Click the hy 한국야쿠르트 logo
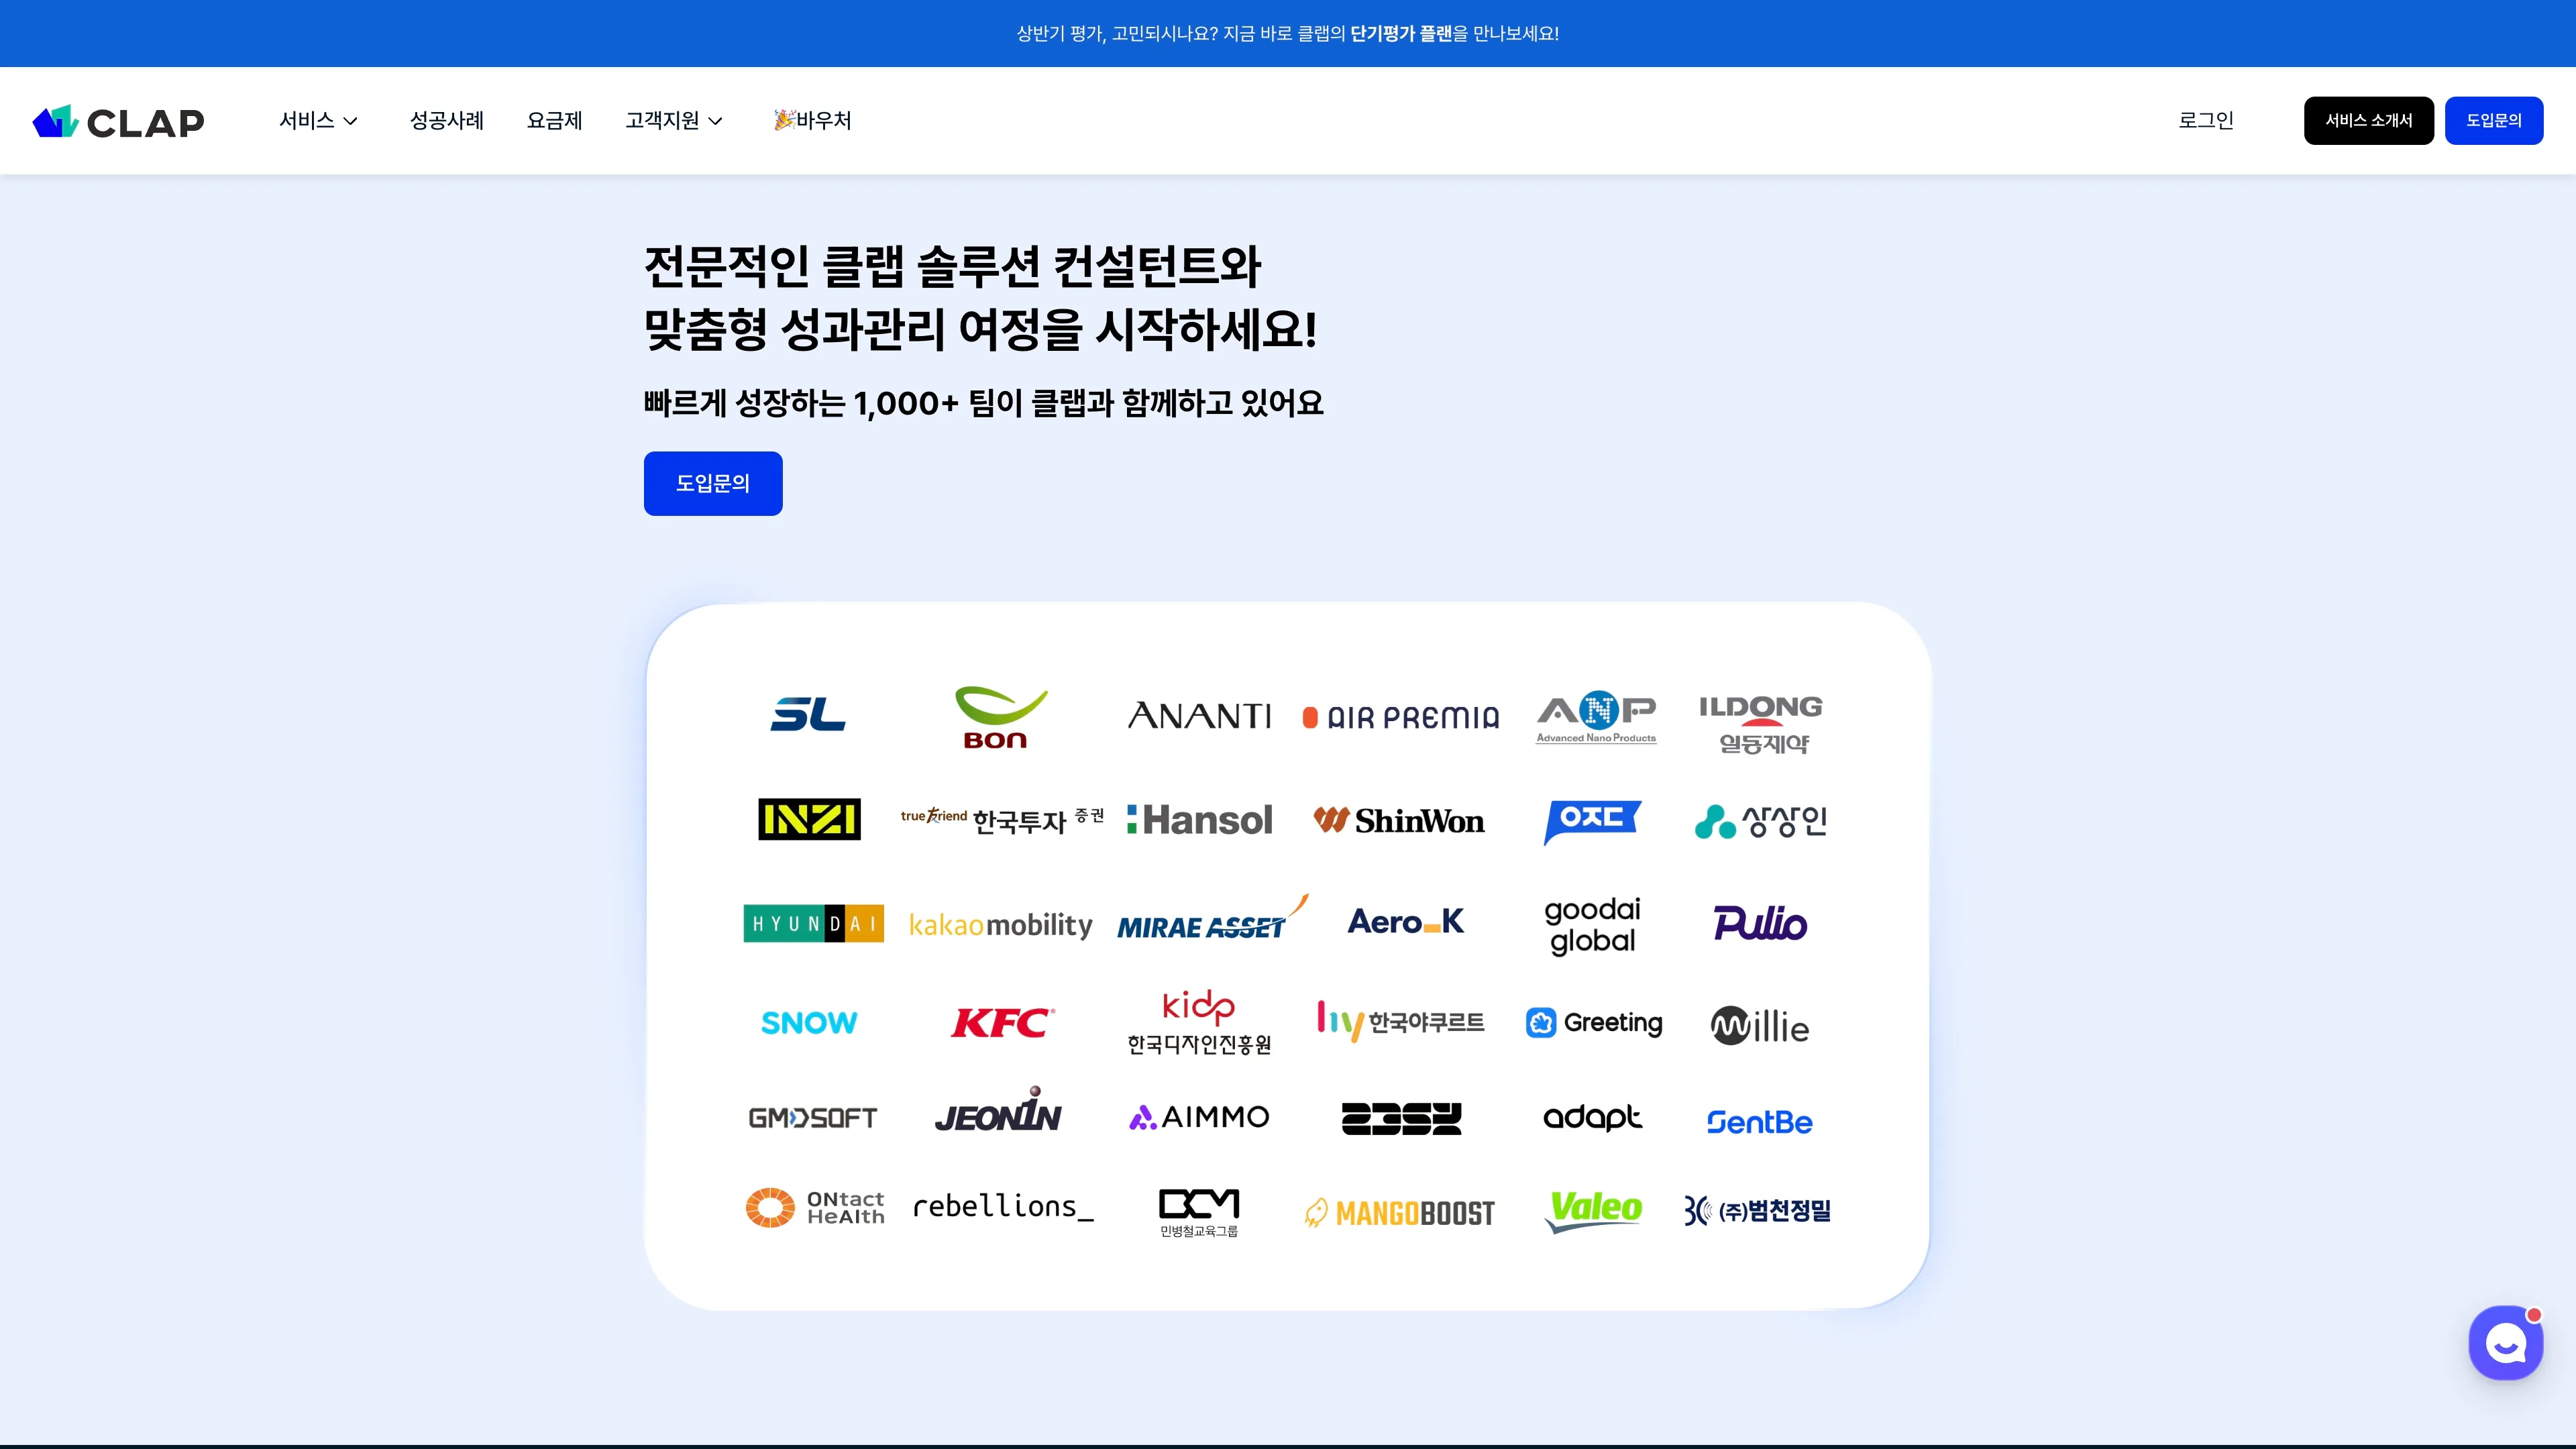 coord(1400,1021)
